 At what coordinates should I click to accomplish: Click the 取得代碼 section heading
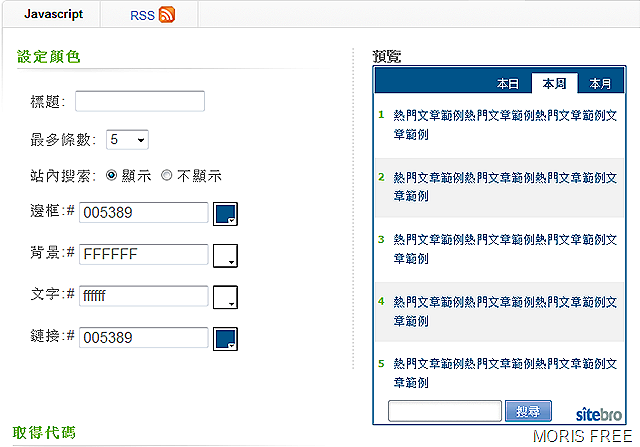pyautogui.click(x=44, y=432)
